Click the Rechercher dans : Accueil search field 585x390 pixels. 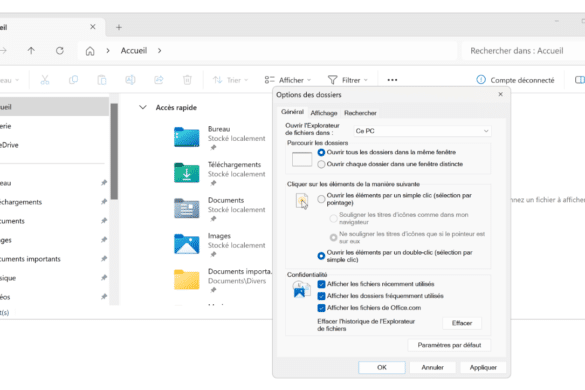coord(523,51)
